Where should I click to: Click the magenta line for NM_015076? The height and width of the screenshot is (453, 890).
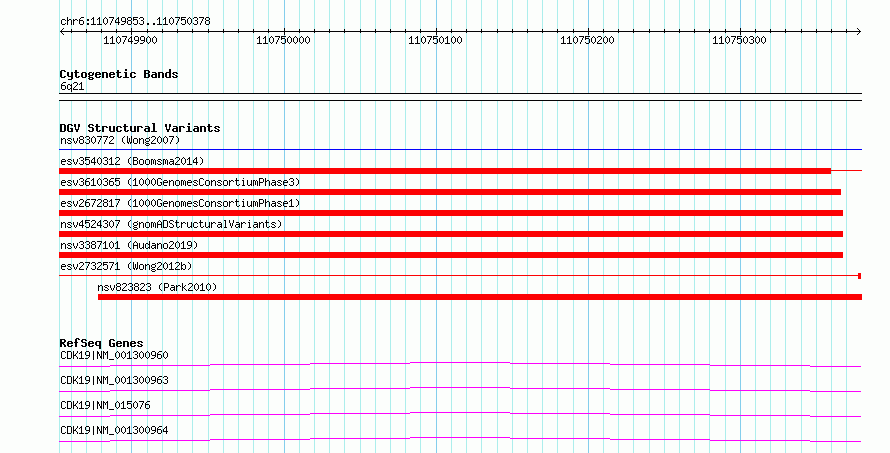pos(460,414)
